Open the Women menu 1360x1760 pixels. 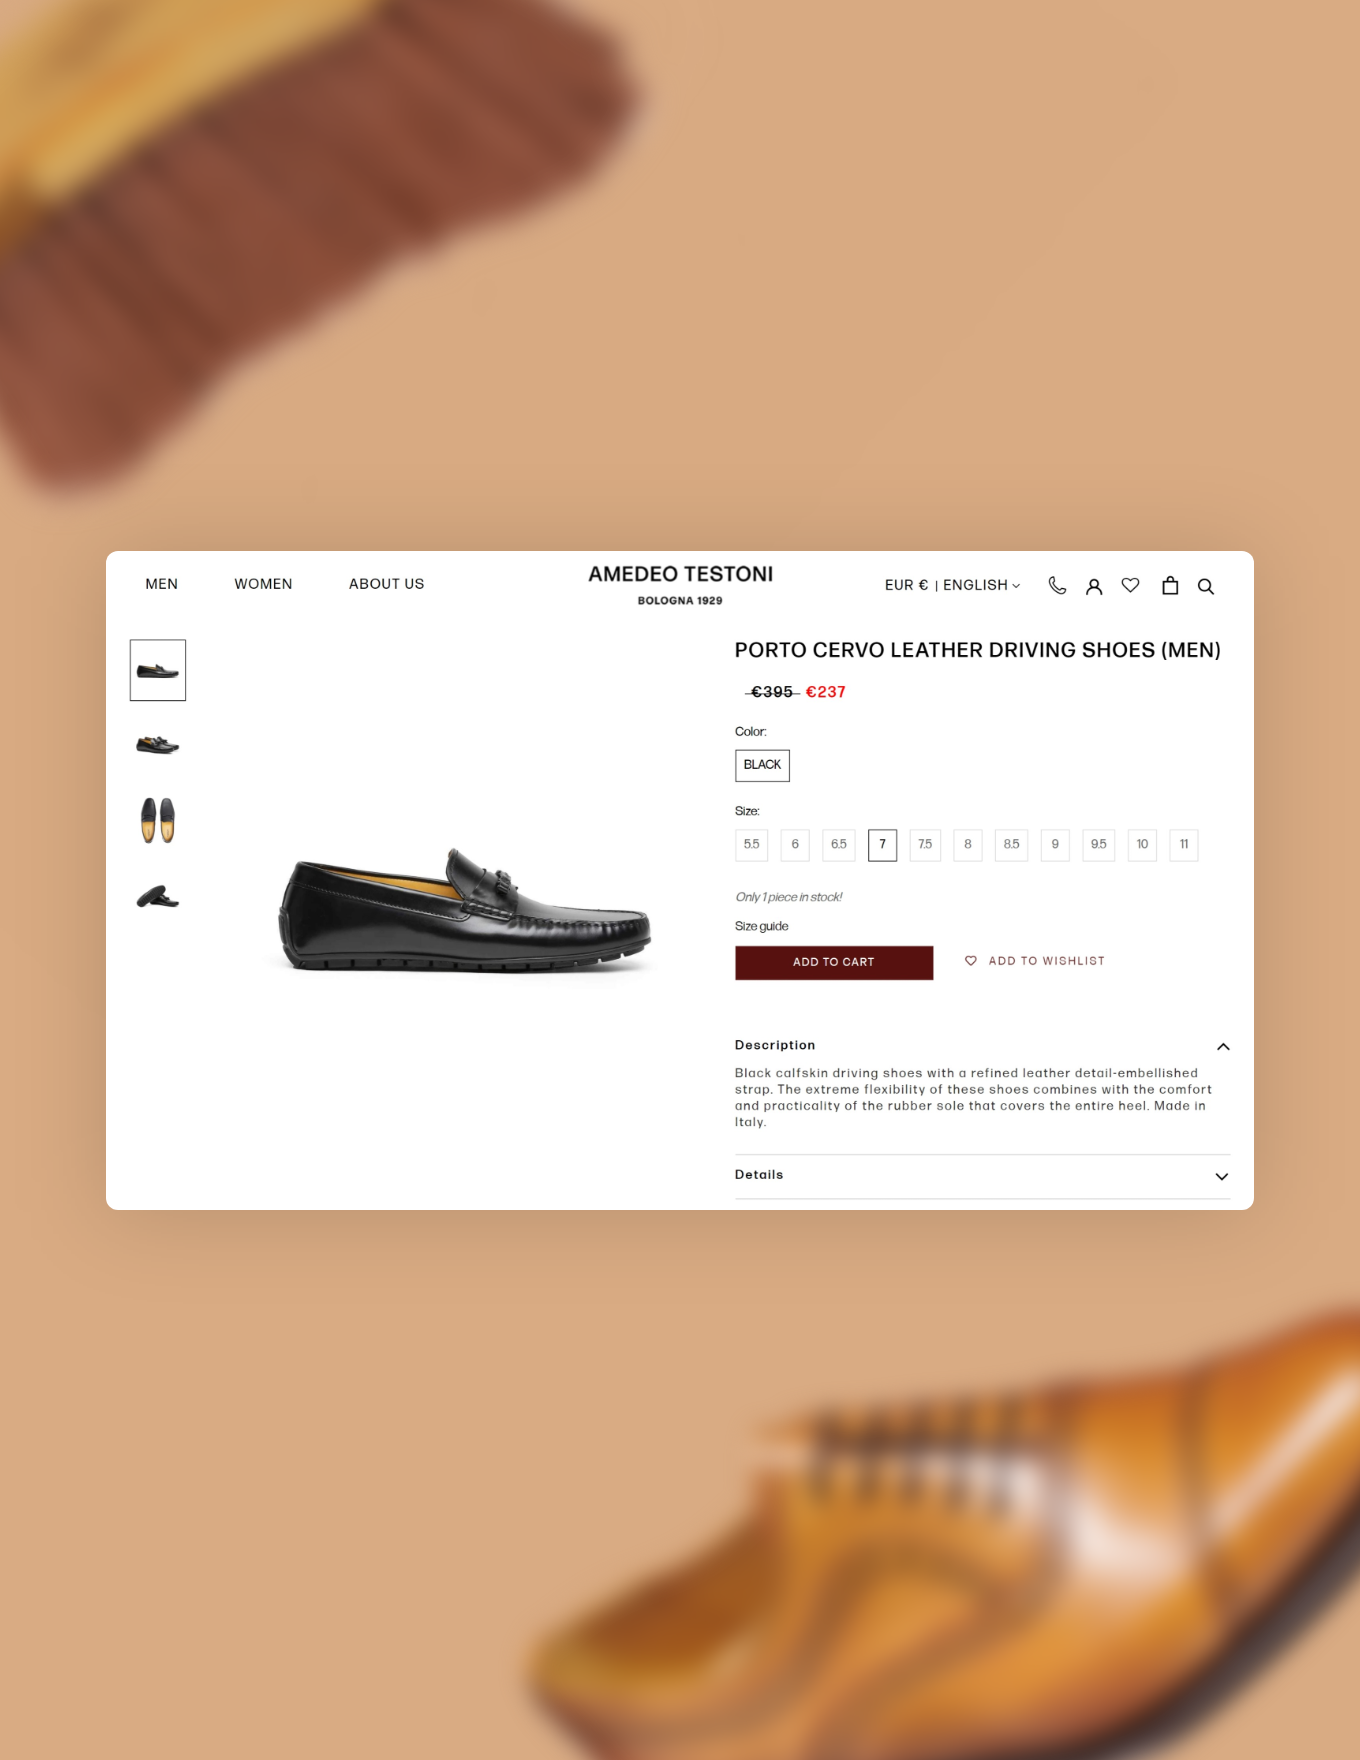pos(264,584)
